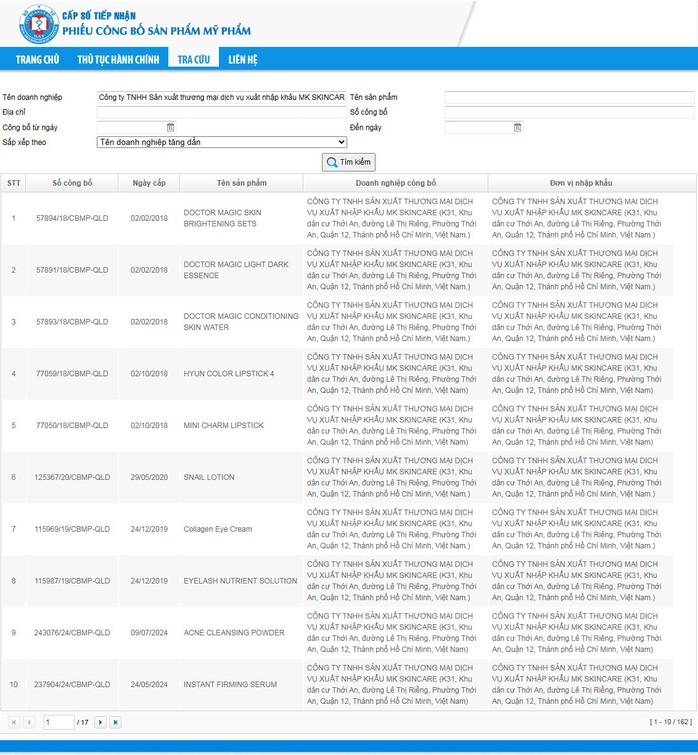Click the 'Số công bố' input field
The height and width of the screenshot is (755, 698).
(569, 112)
